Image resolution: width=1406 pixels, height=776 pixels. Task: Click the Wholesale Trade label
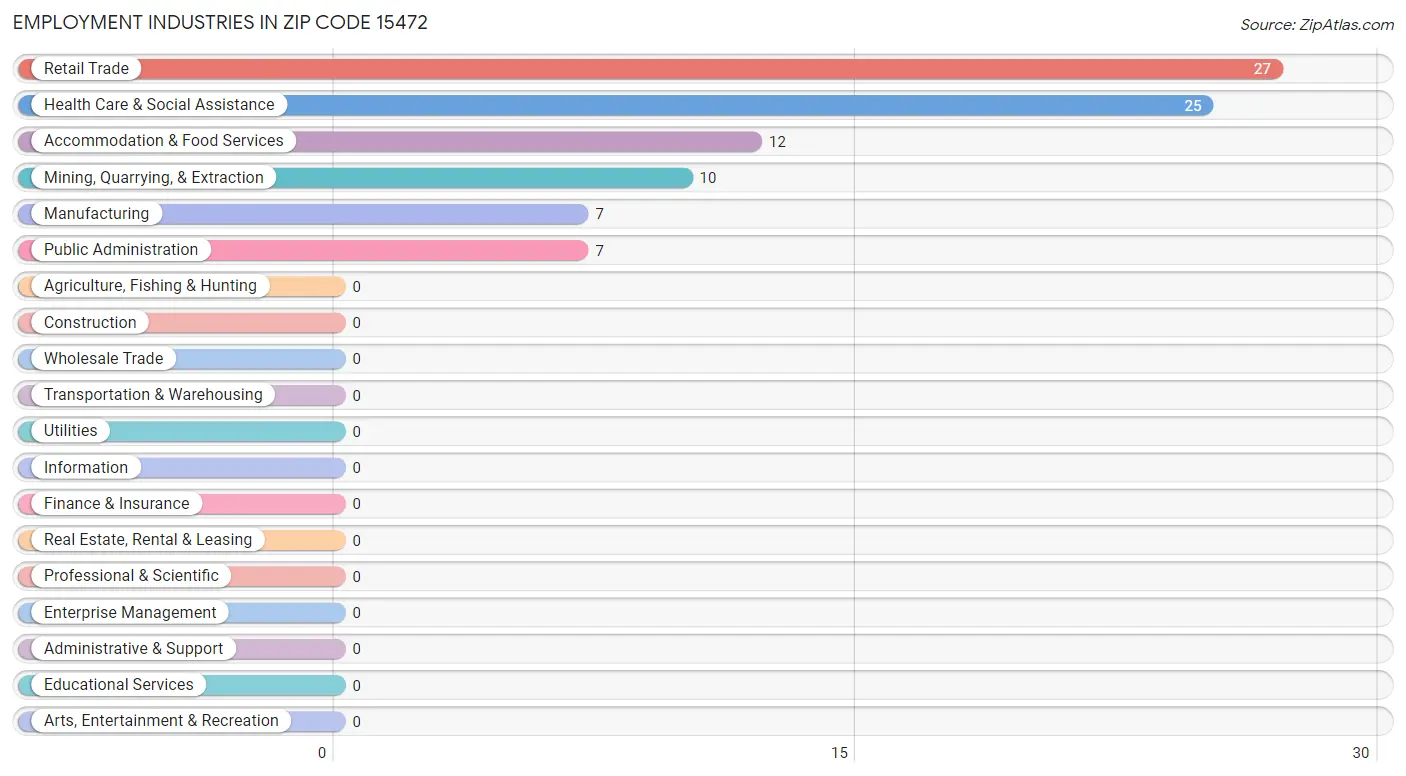[x=103, y=358]
